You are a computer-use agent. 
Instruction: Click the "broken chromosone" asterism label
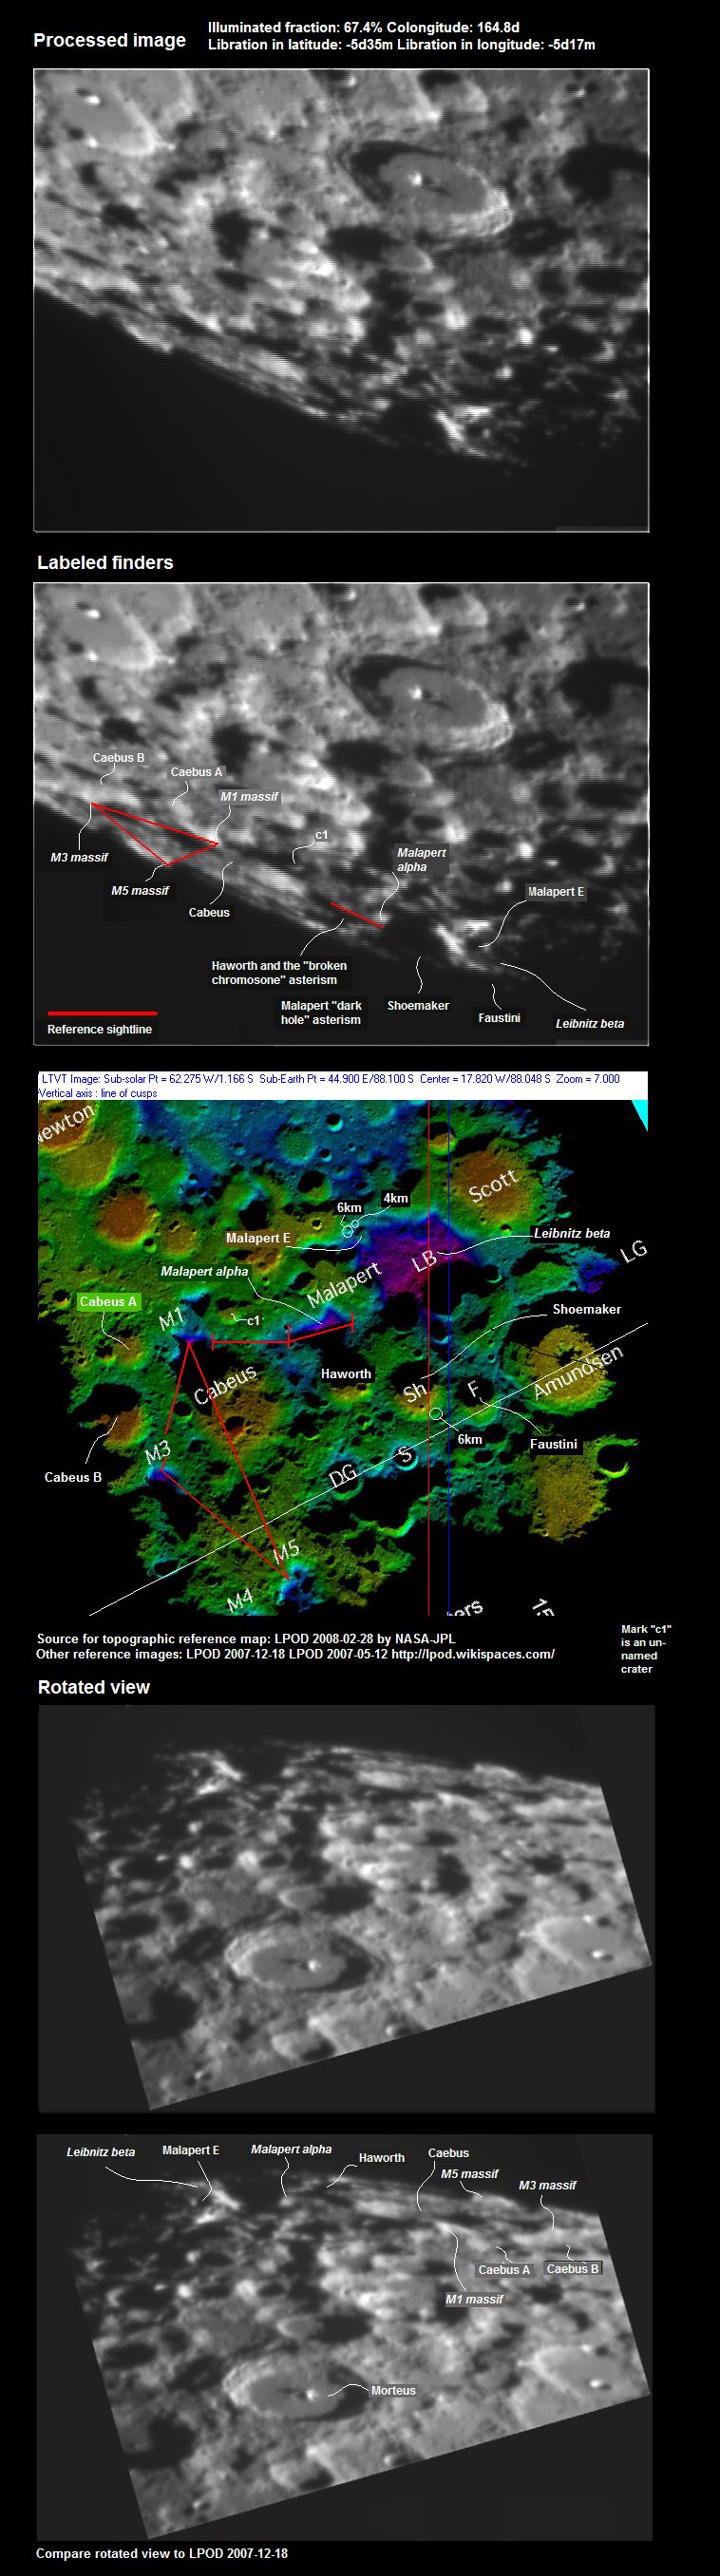pyautogui.click(x=279, y=973)
